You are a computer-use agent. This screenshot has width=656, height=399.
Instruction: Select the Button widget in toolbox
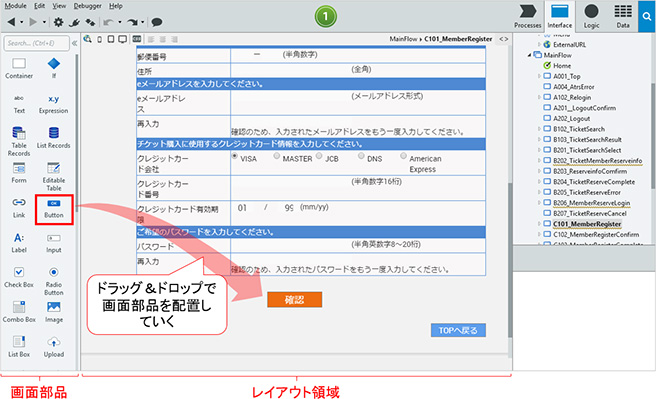[x=54, y=209]
